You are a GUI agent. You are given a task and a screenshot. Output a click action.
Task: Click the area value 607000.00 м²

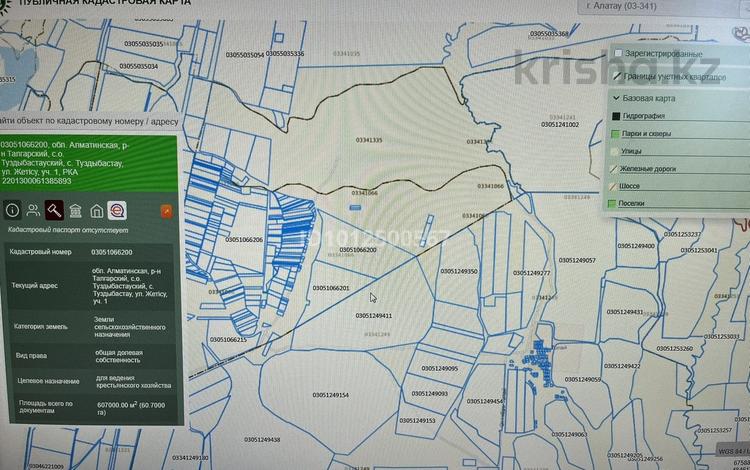(x=131, y=408)
